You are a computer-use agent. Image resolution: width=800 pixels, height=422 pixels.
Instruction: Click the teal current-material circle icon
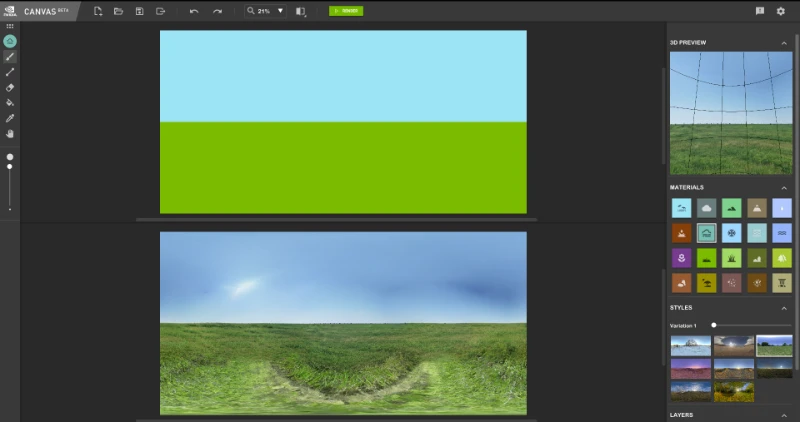(10, 41)
